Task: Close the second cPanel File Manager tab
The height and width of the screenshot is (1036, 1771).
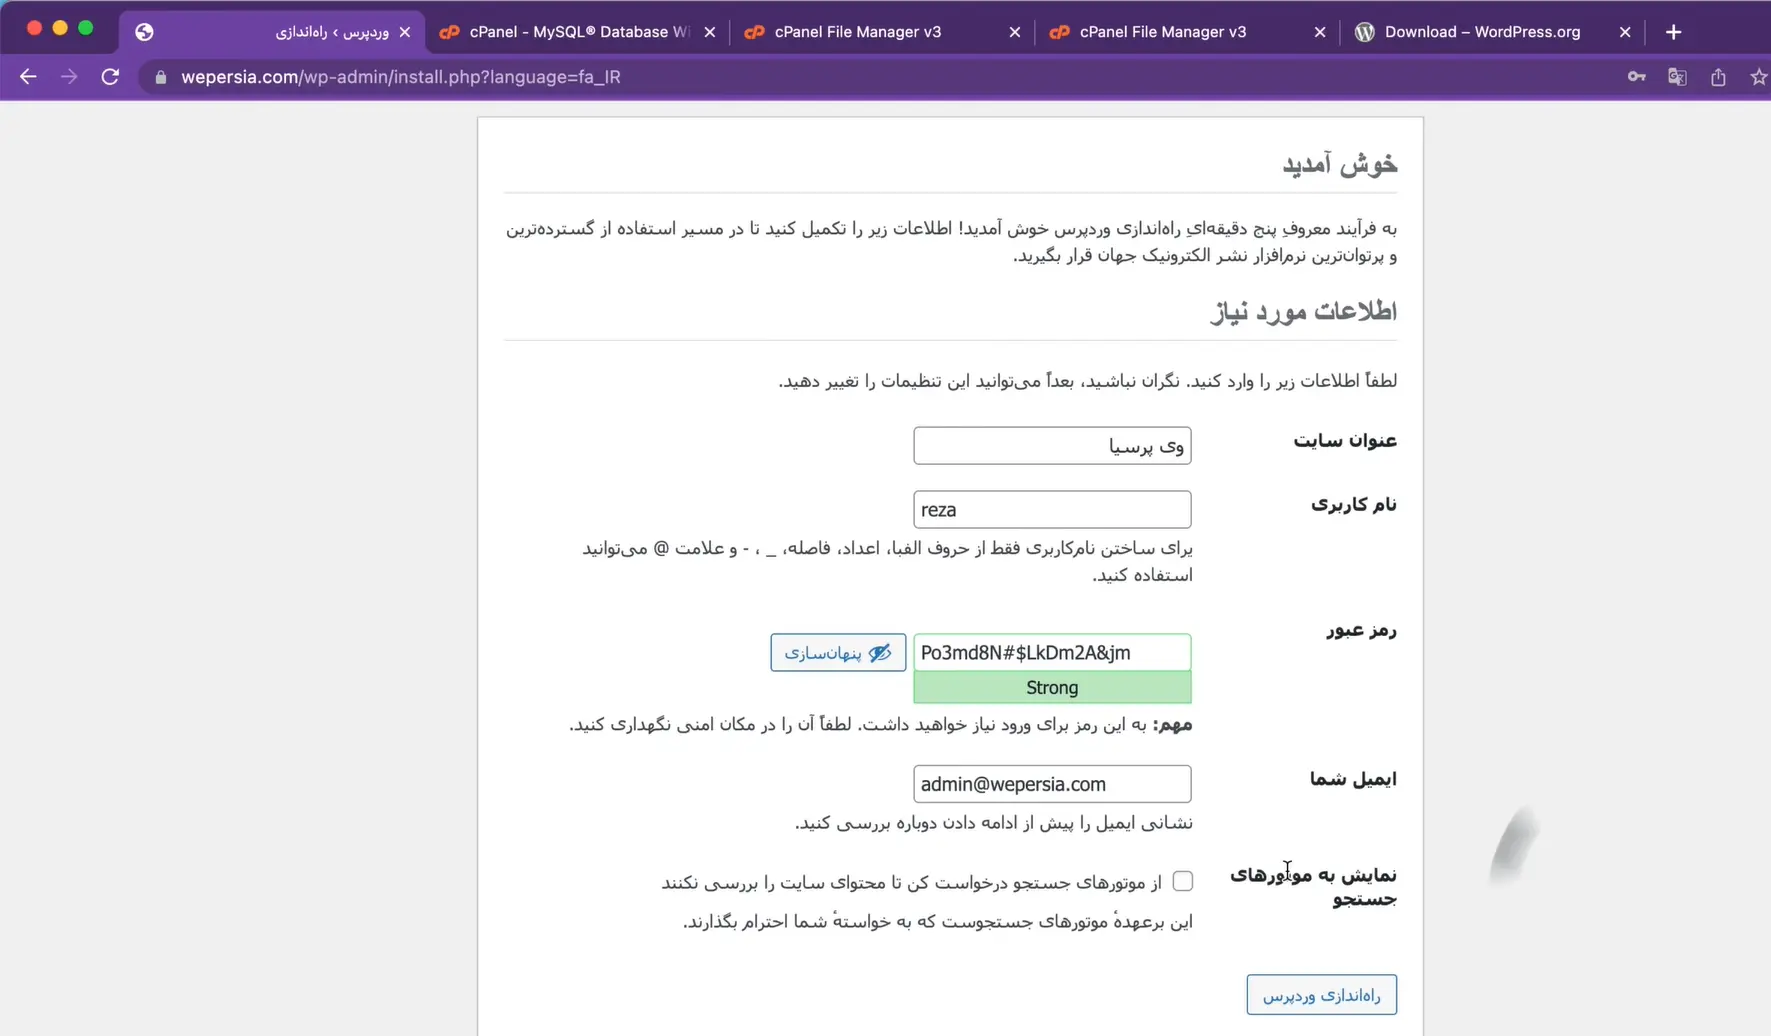Action: pyautogui.click(x=1319, y=32)
